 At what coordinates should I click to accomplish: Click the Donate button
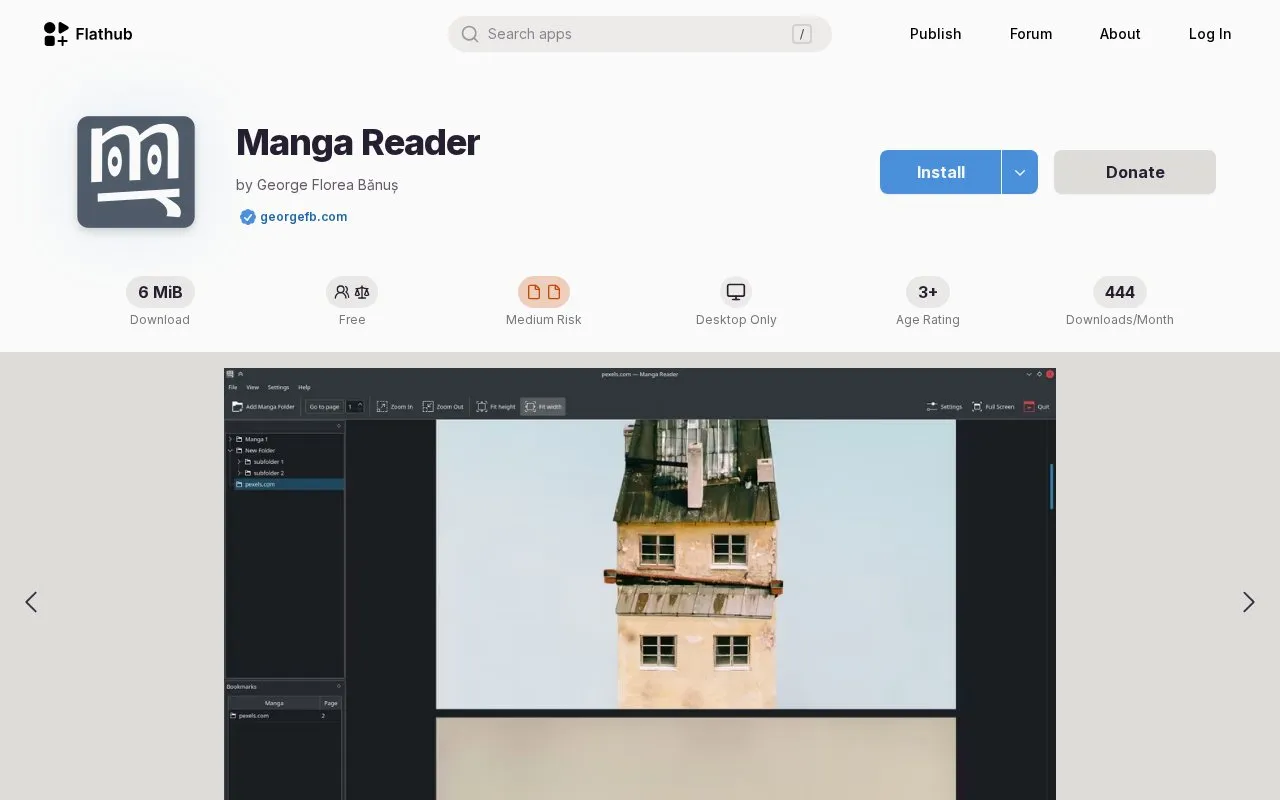click(1135, 172)
